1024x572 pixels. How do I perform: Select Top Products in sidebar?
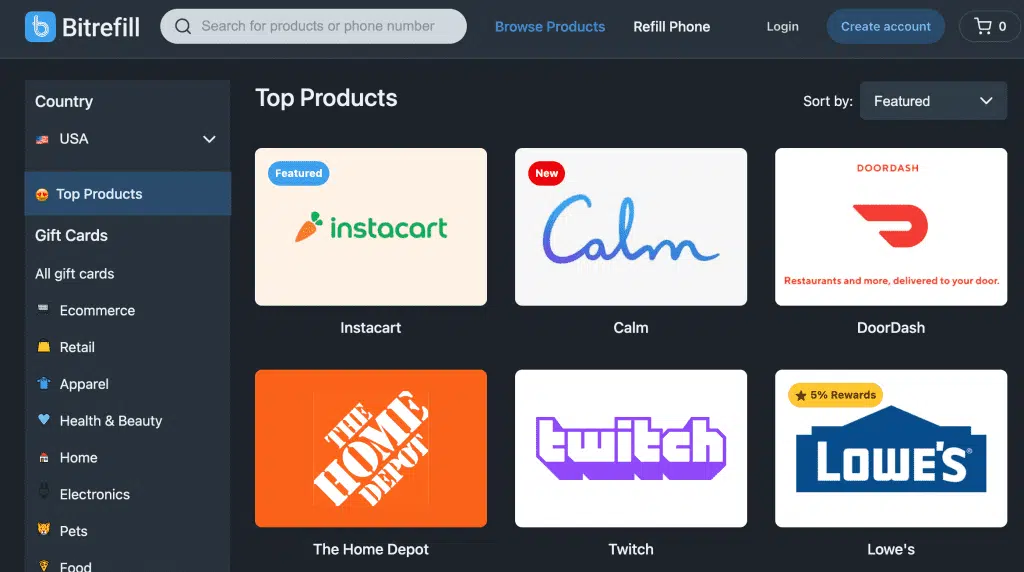pos(128,194)
